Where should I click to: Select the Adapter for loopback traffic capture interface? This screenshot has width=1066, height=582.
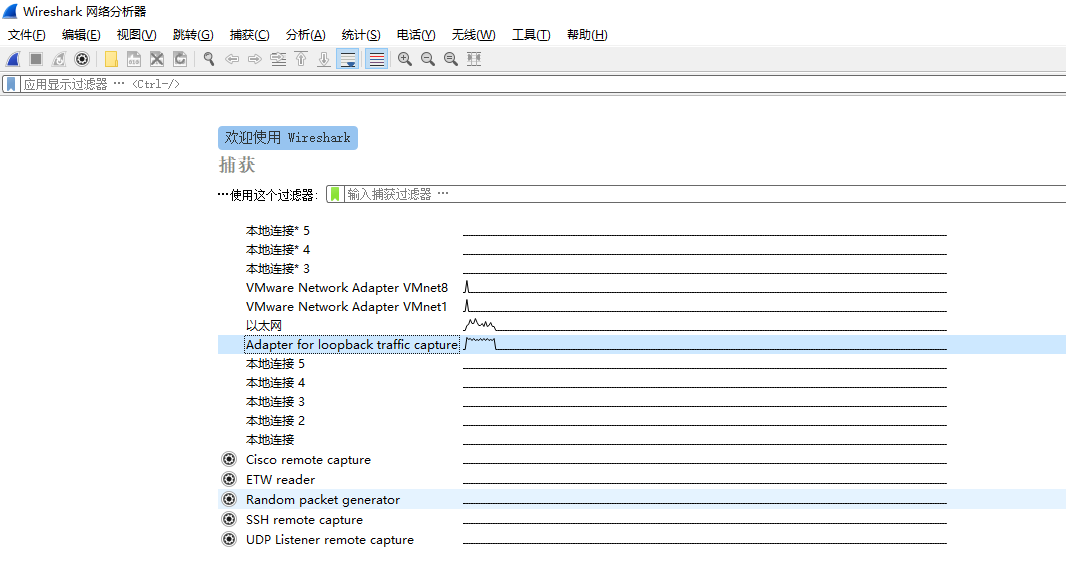point(352,344)
